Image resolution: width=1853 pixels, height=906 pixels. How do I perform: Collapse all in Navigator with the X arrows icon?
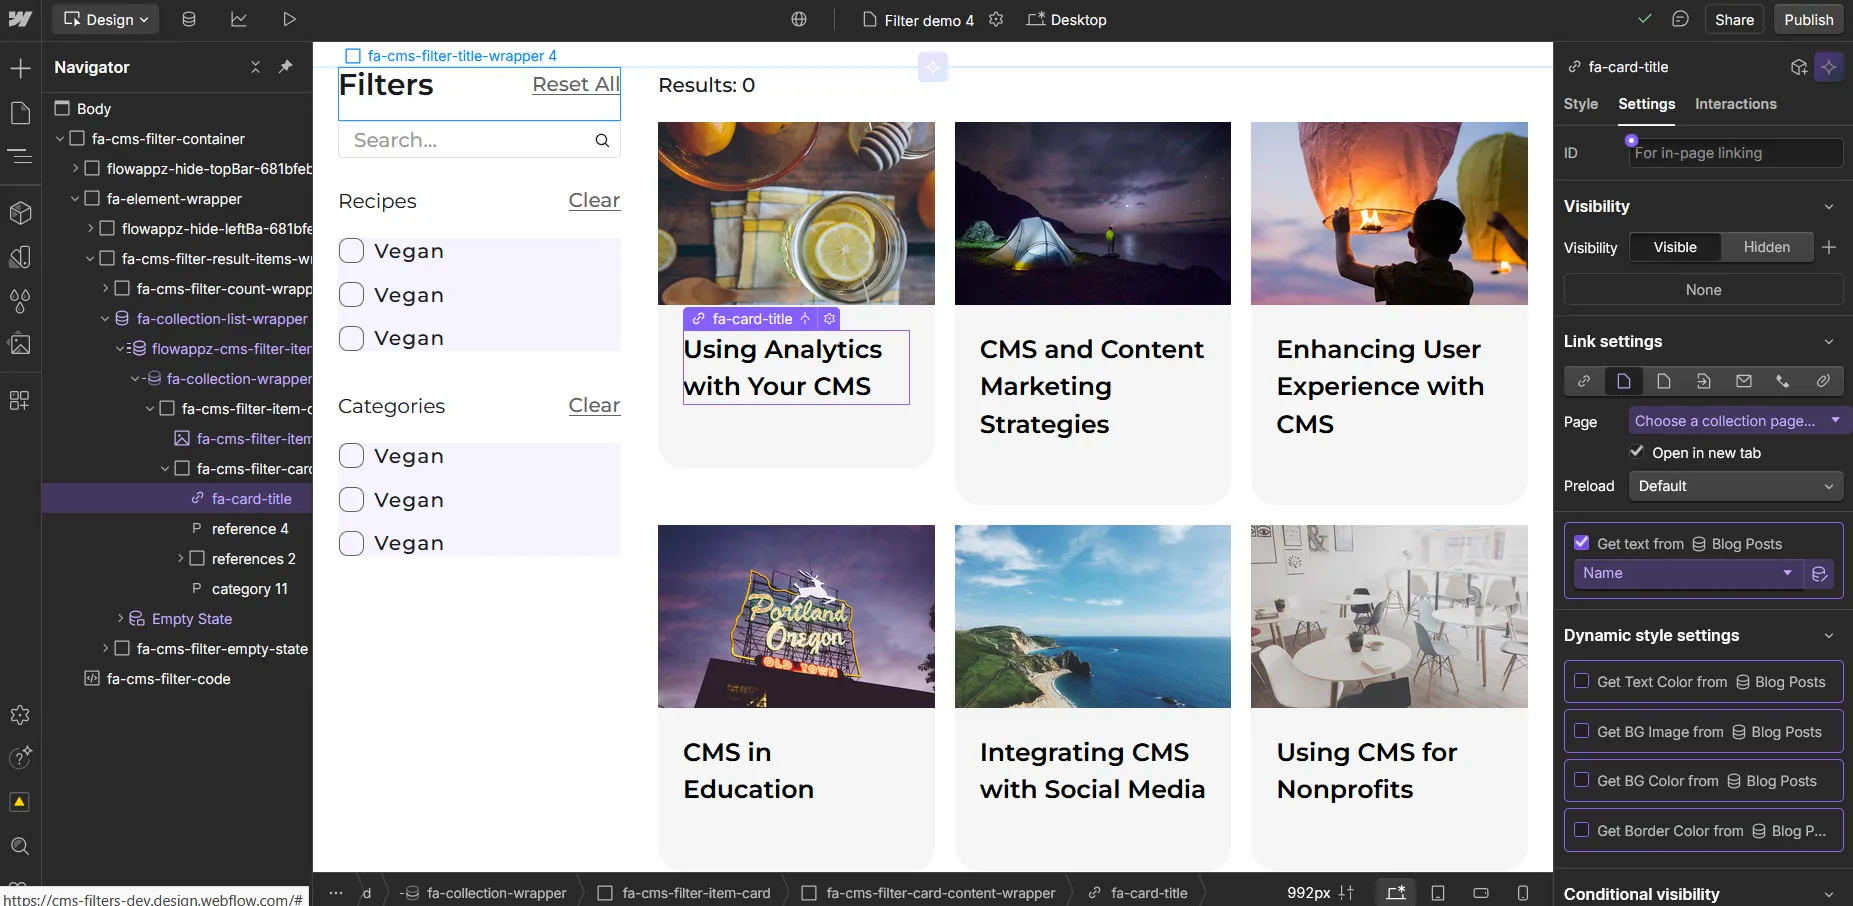pos(255,67)
